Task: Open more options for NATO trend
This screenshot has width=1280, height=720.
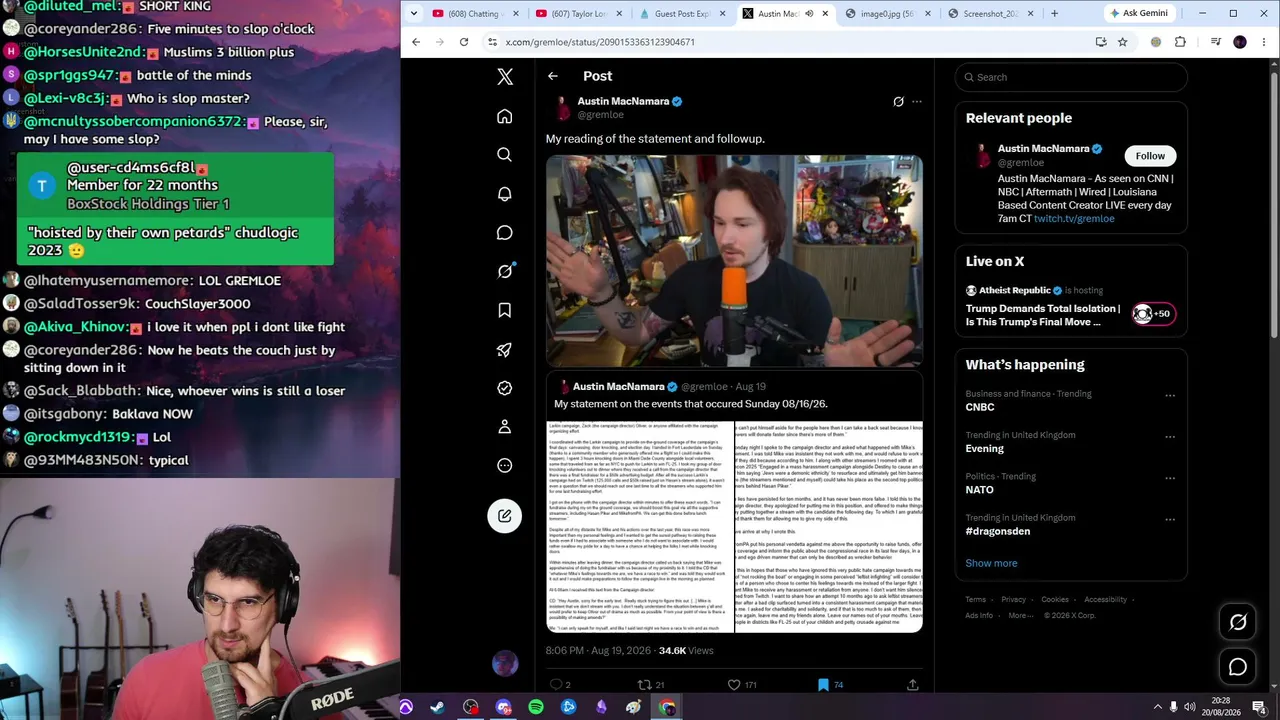Action: coord(1170,478)
